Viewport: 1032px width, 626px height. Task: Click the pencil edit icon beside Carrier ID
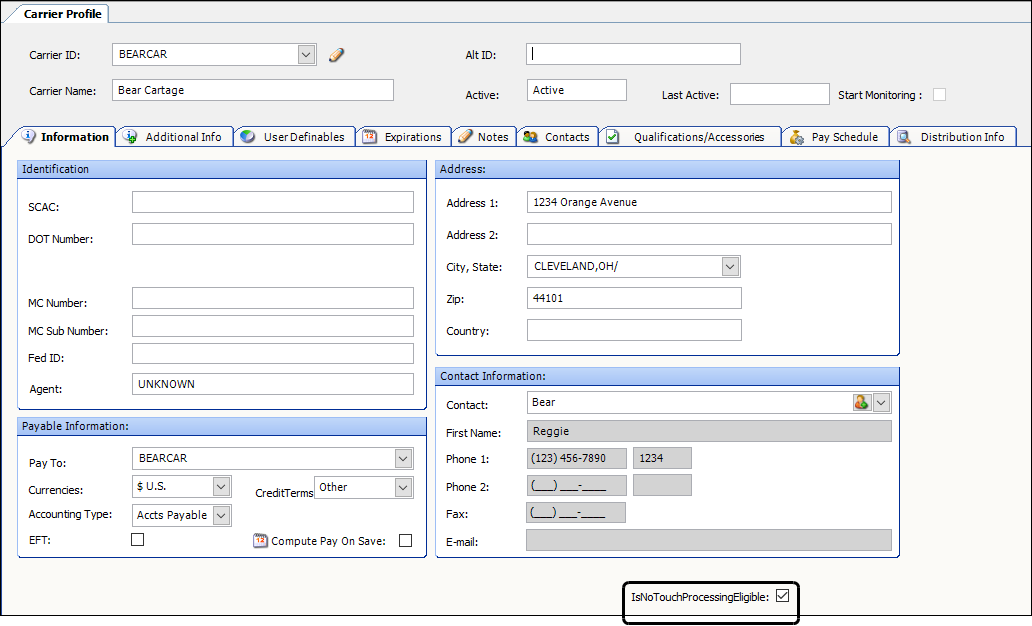(x=336, y=55)
